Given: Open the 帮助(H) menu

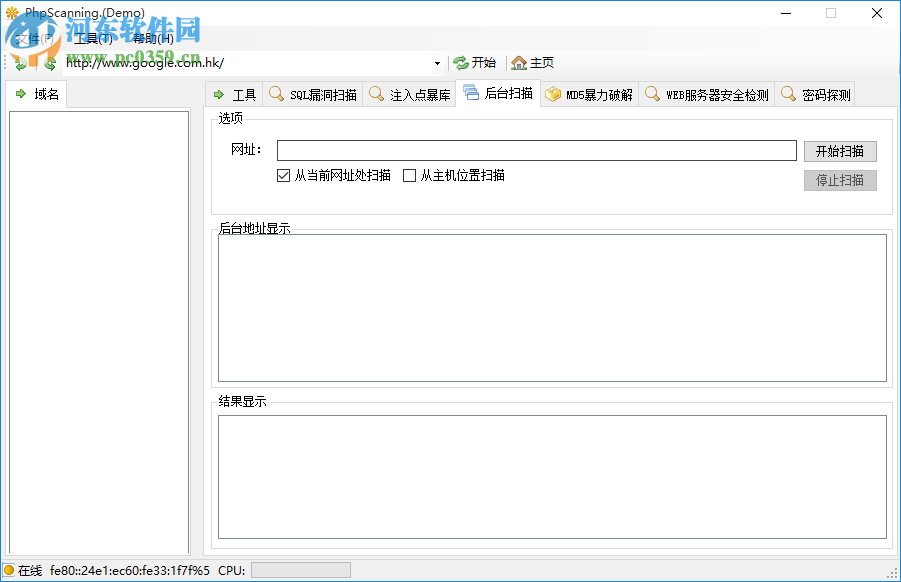Looking at the screenshot, I should [x=148, y=37].
